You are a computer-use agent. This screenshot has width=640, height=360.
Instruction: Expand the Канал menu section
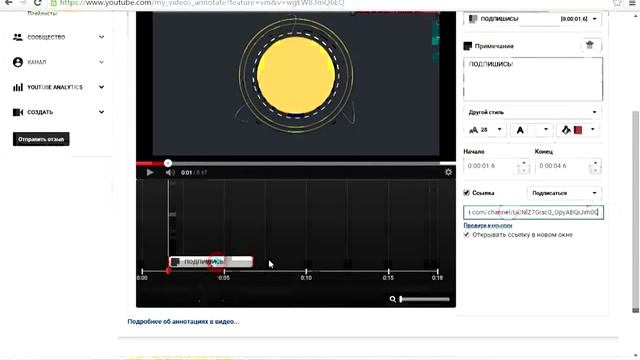(x=101, y=62)
